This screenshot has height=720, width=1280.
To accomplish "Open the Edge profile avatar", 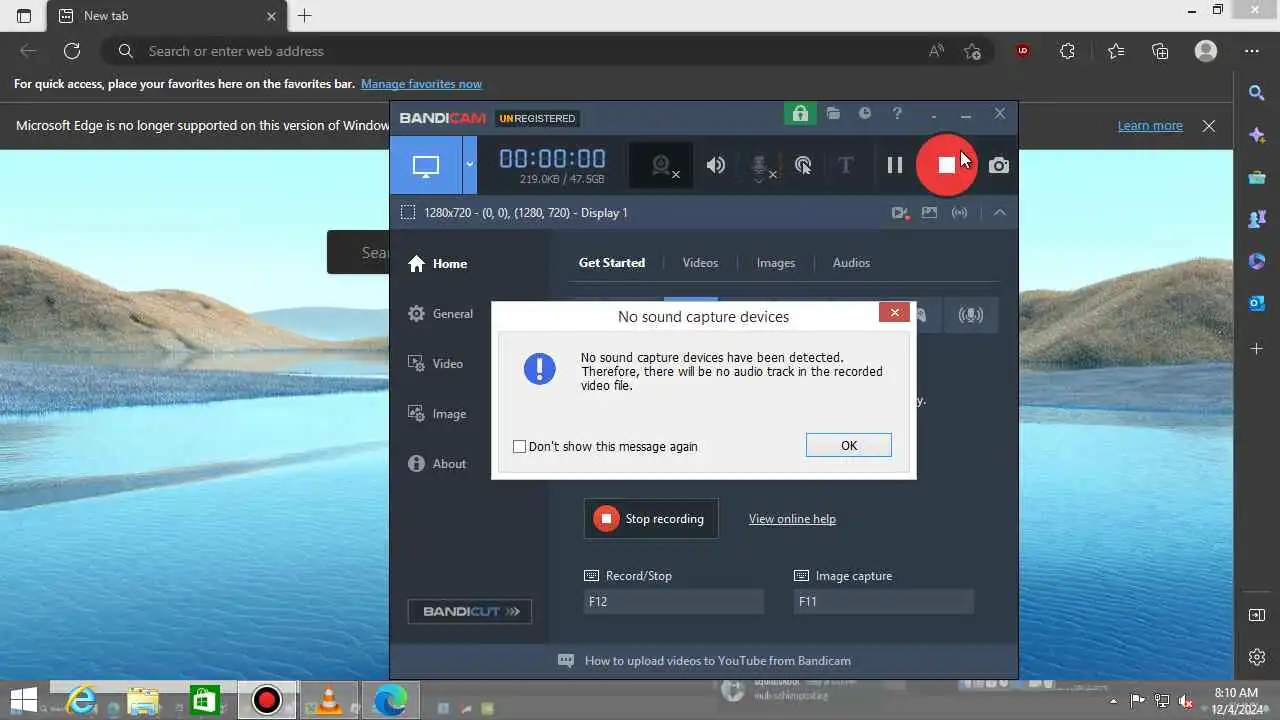I will click(1206, 51).
